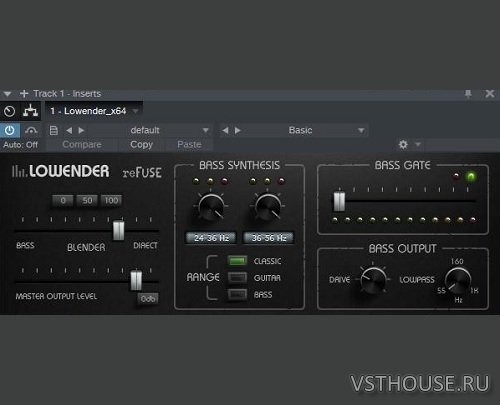The width and height of the screenshot is (500, 405).
Task: Select the 50 blender preset button
Action: [87, 200]
